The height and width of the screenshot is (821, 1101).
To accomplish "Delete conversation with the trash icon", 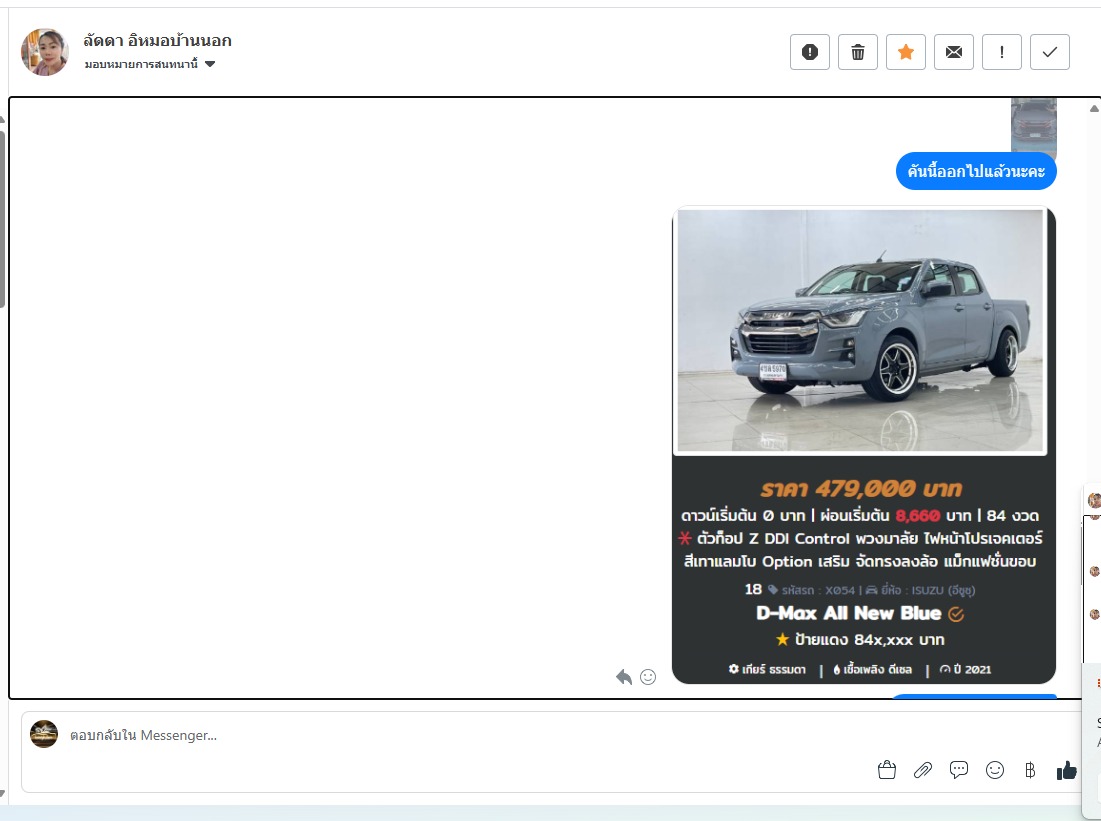I will tap(857, 52).
